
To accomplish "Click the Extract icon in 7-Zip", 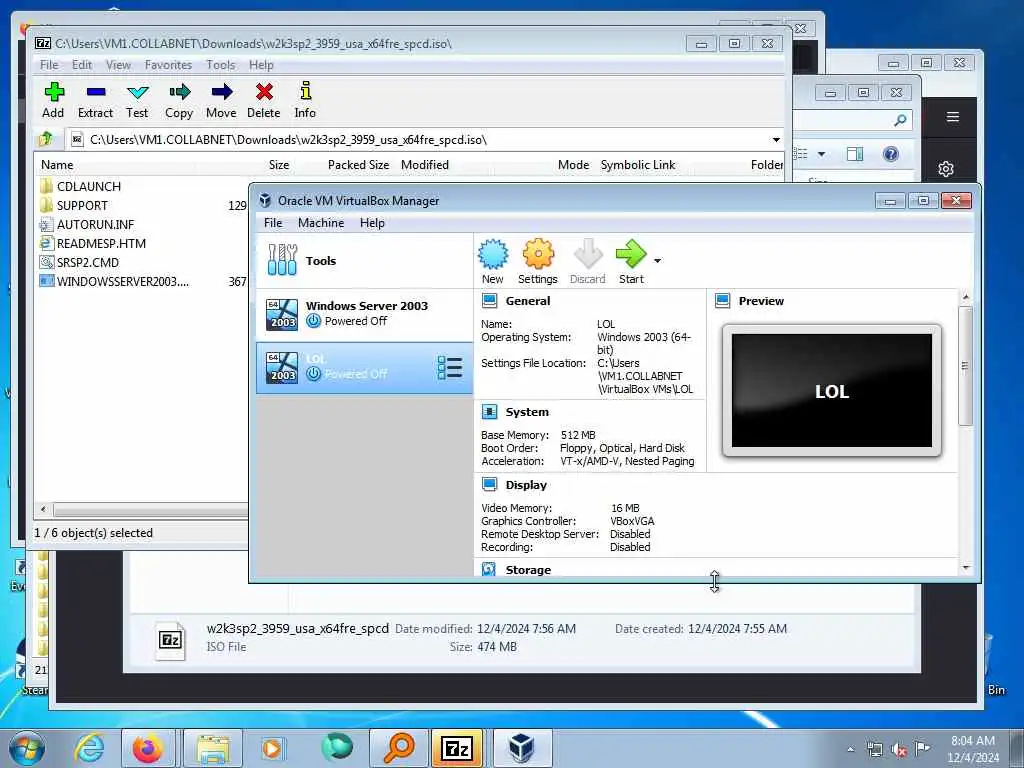I will pyautogui.click(x=95, y=100).
